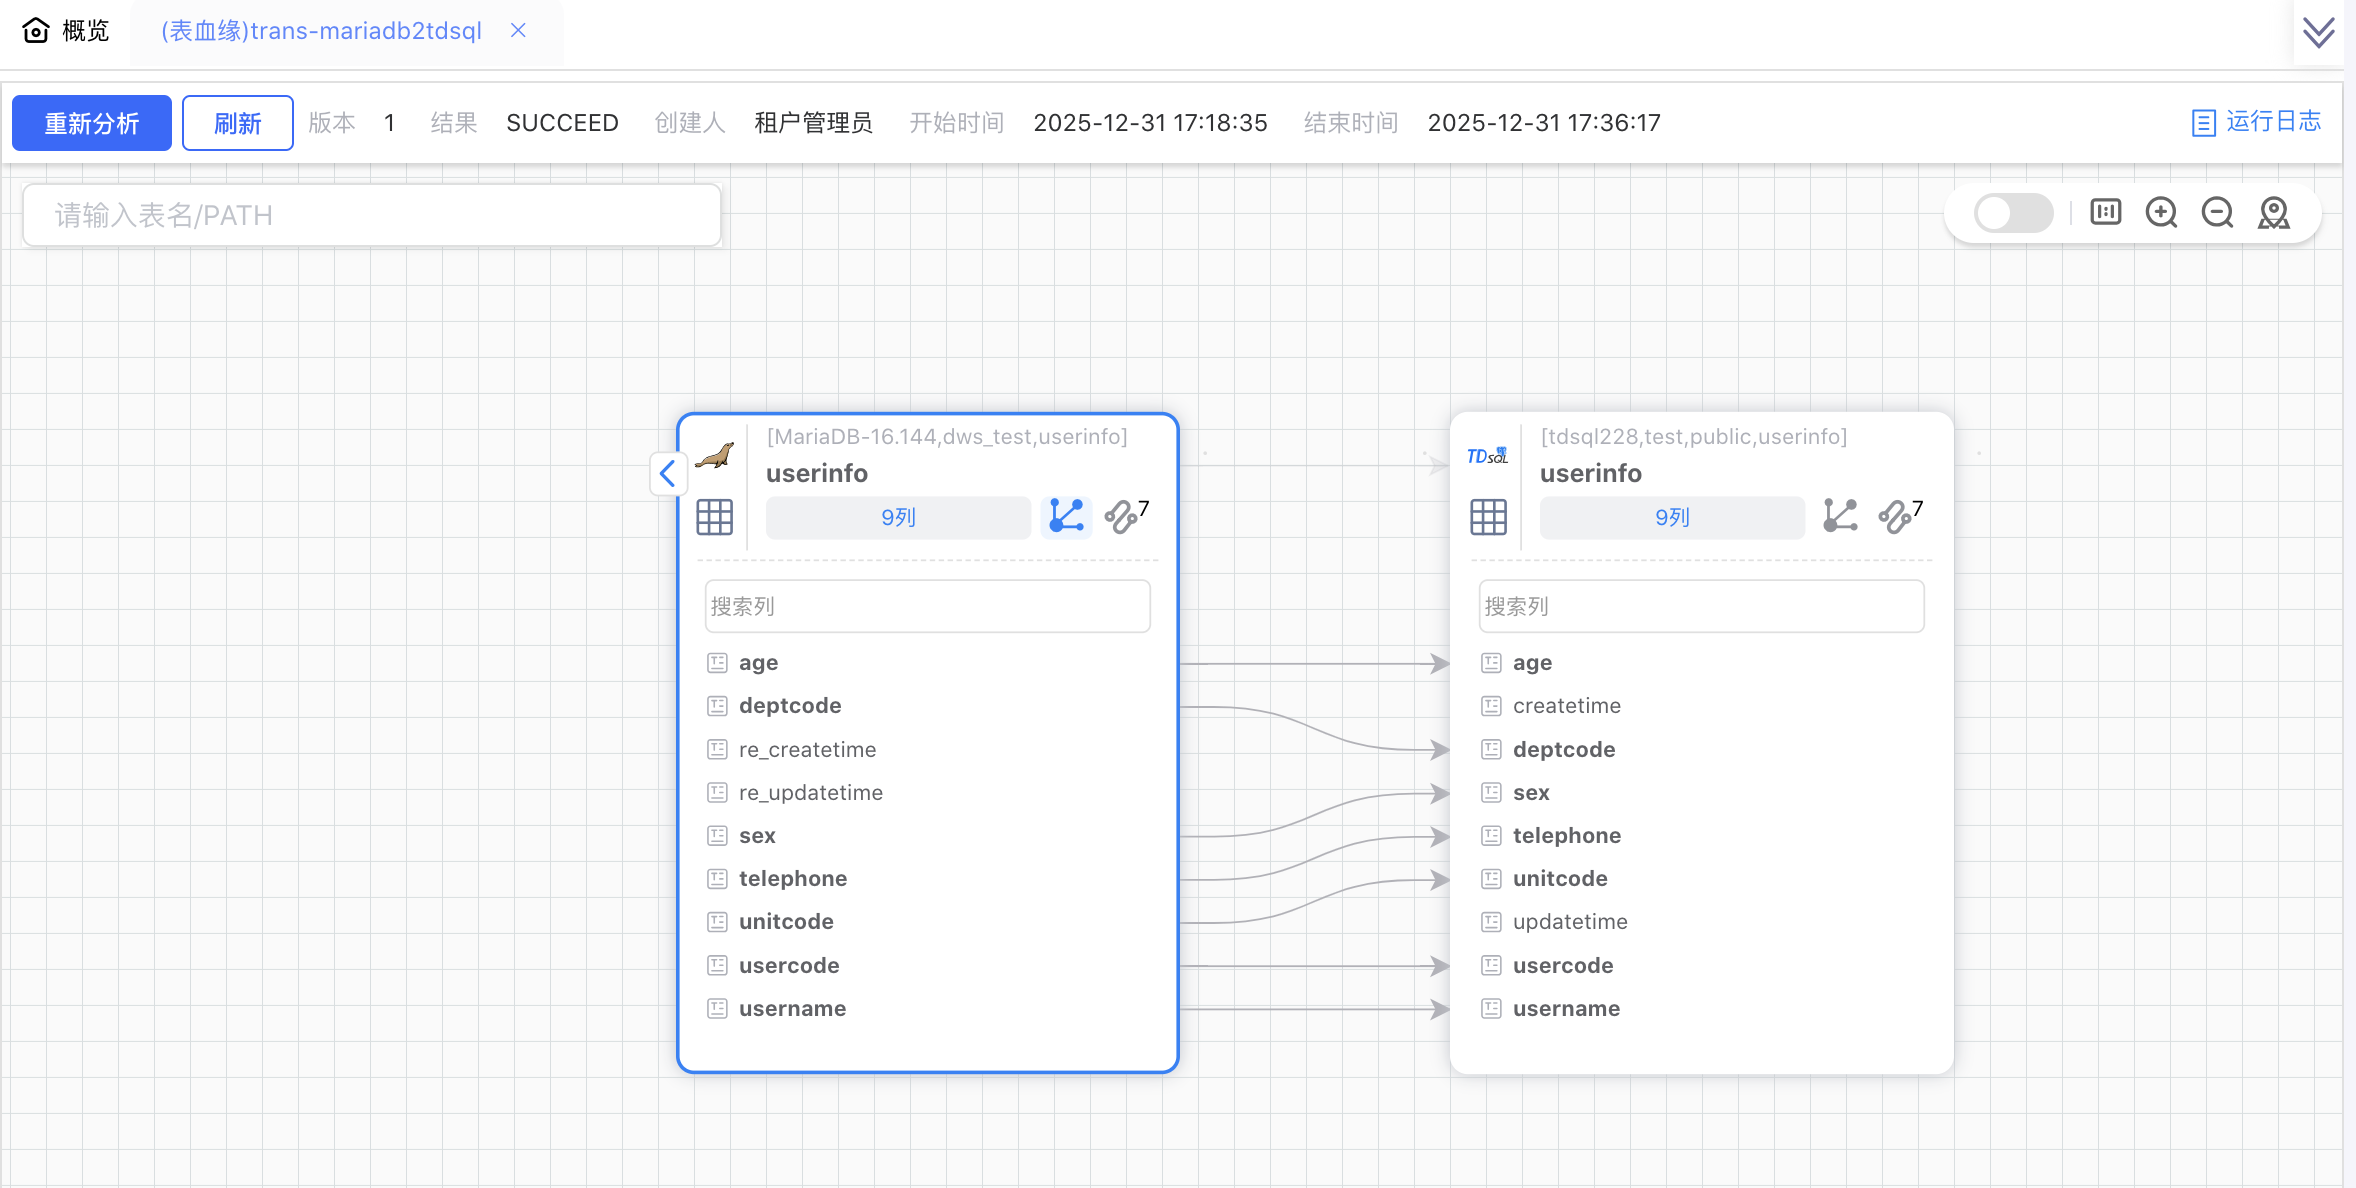
Task: Click the 重新分析 button
Action: click(92, 123)
